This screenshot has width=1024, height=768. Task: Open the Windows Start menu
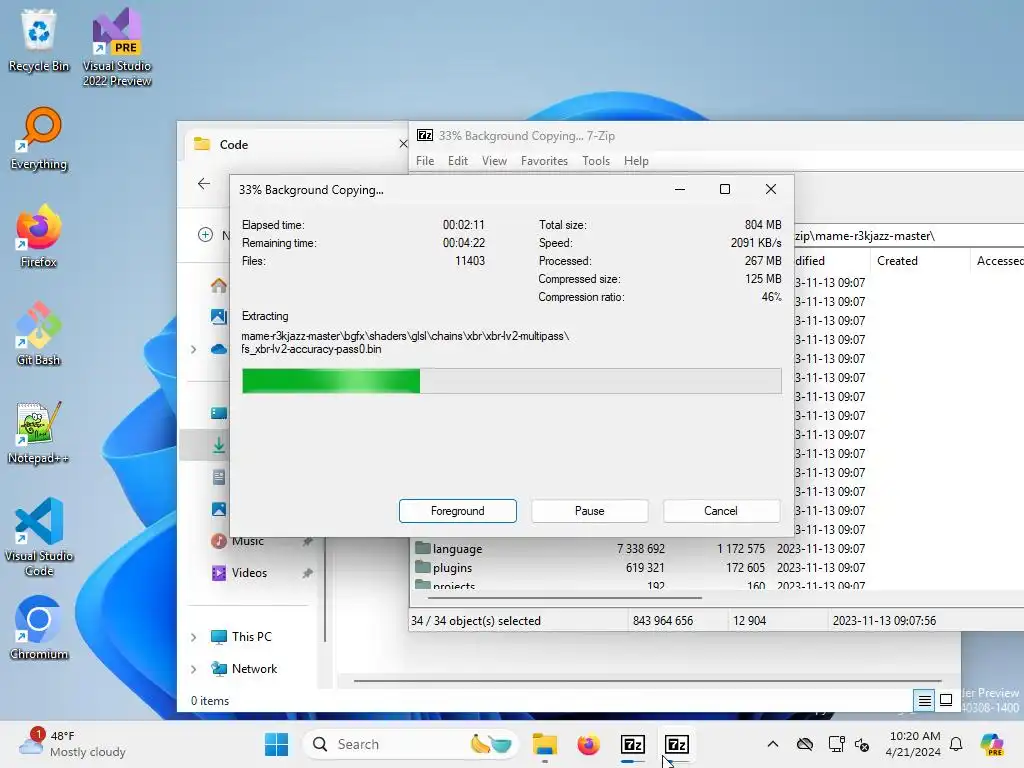point(276,744)
